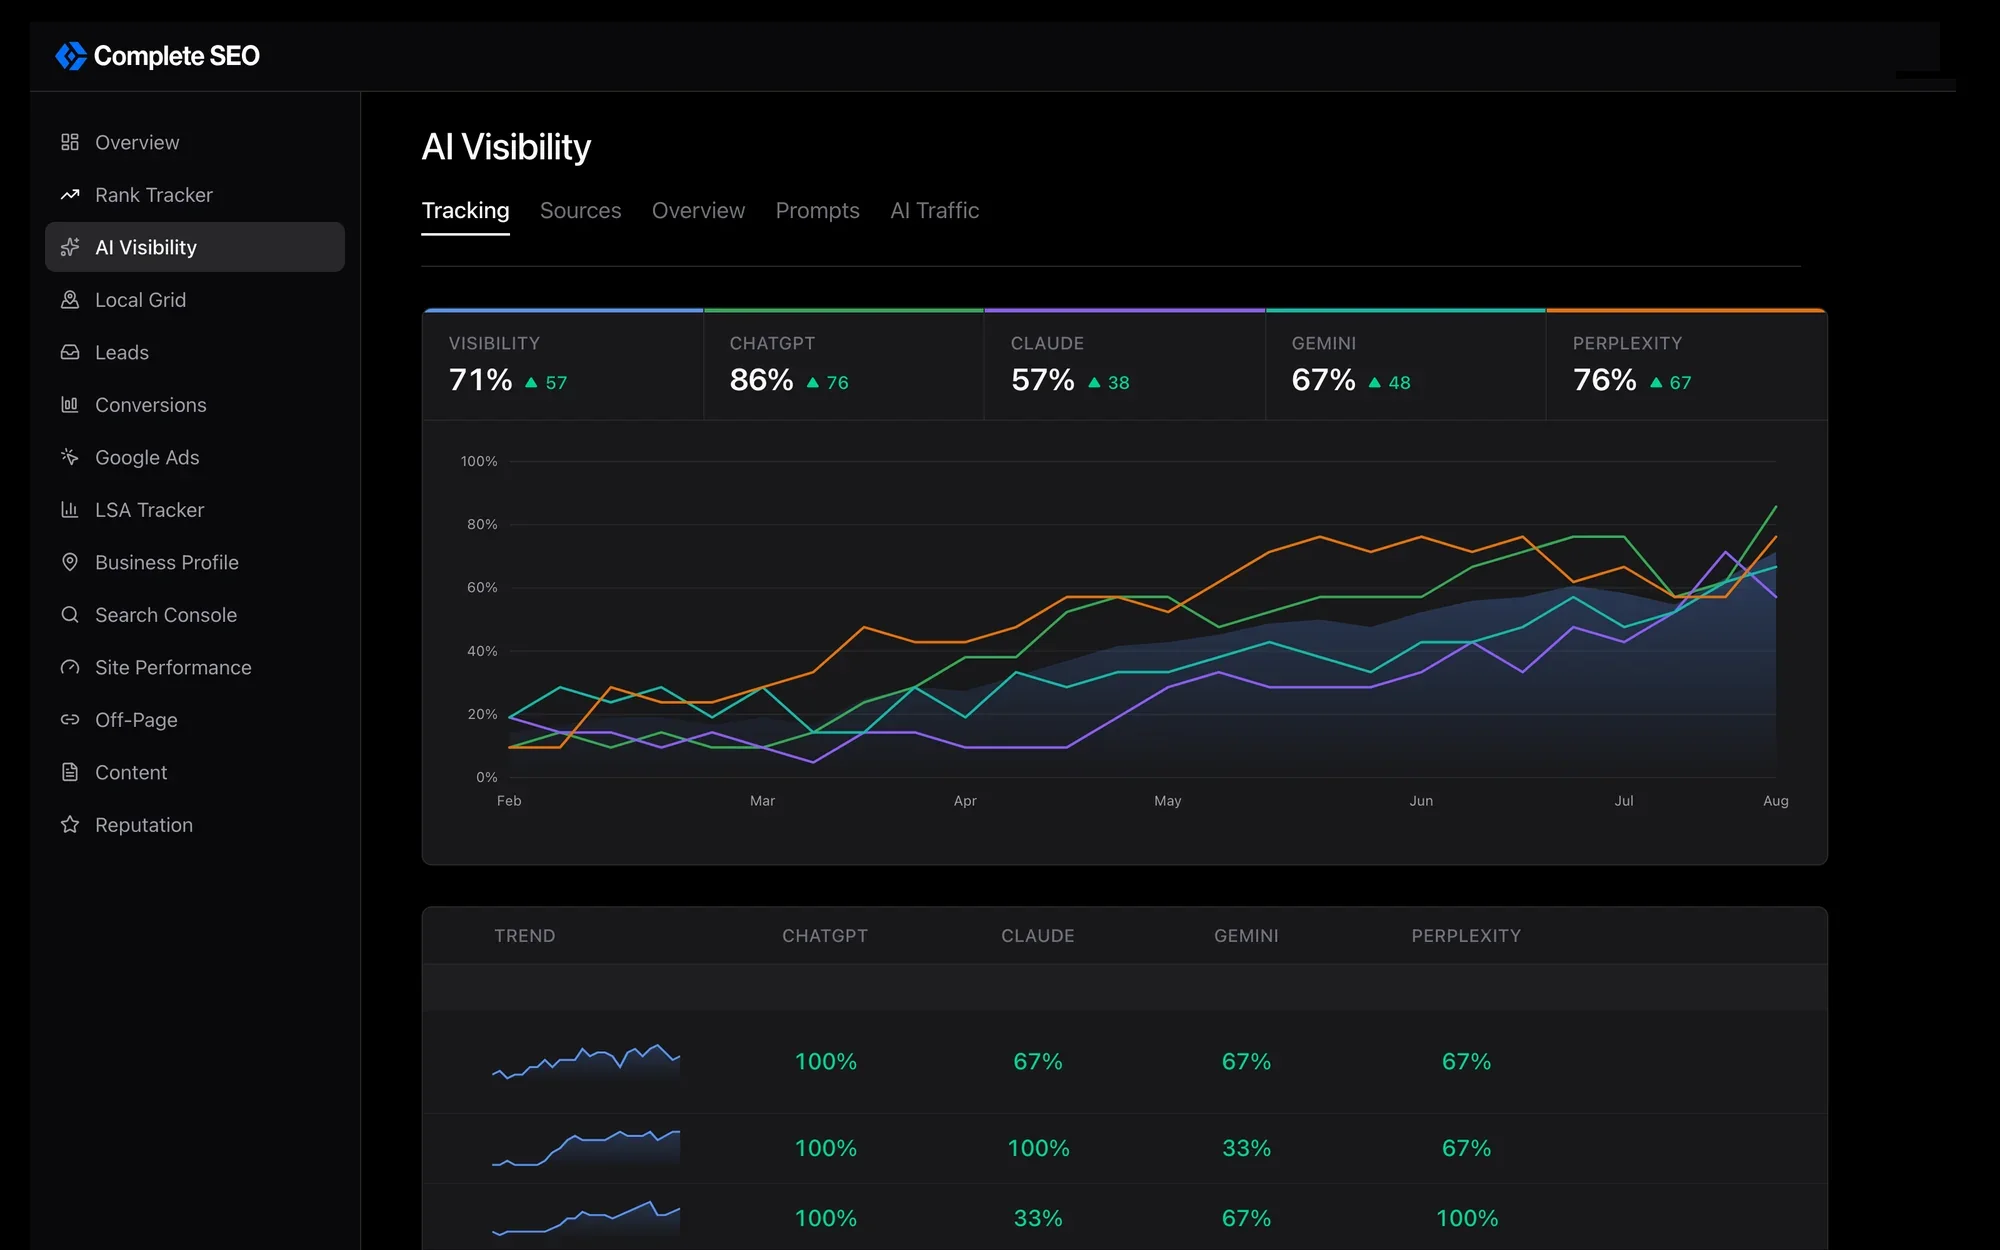Click third row's trend sparkline
Screen dimensions: 2000x1250
586,1218
